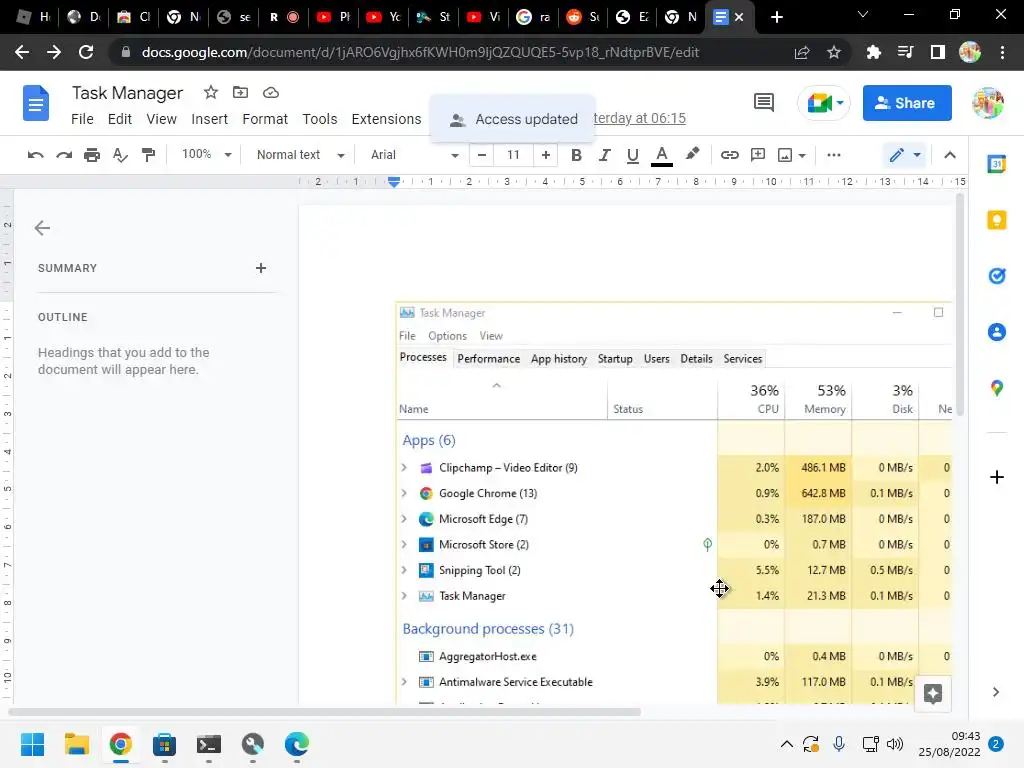Viewport: 1024px width, 768px height.
Task: Open the text color picker
Action: [x=662, y=155]
